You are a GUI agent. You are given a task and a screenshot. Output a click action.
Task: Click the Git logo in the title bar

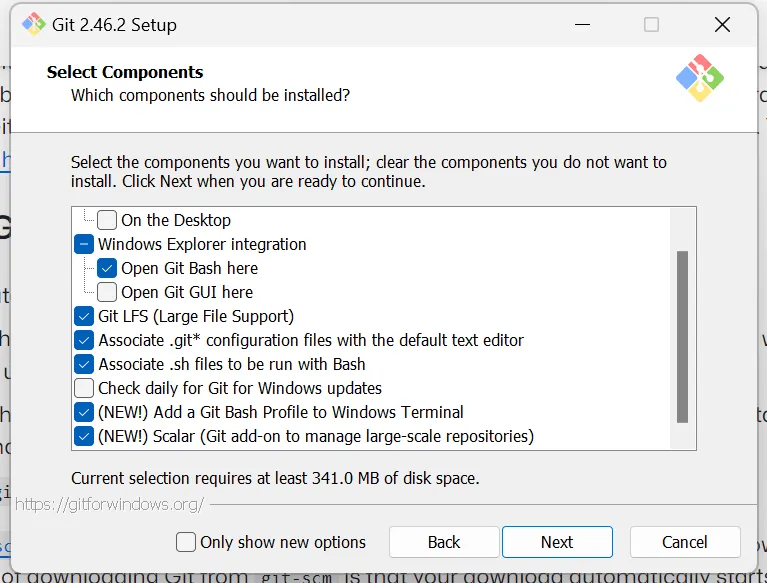tap(33, 24)
